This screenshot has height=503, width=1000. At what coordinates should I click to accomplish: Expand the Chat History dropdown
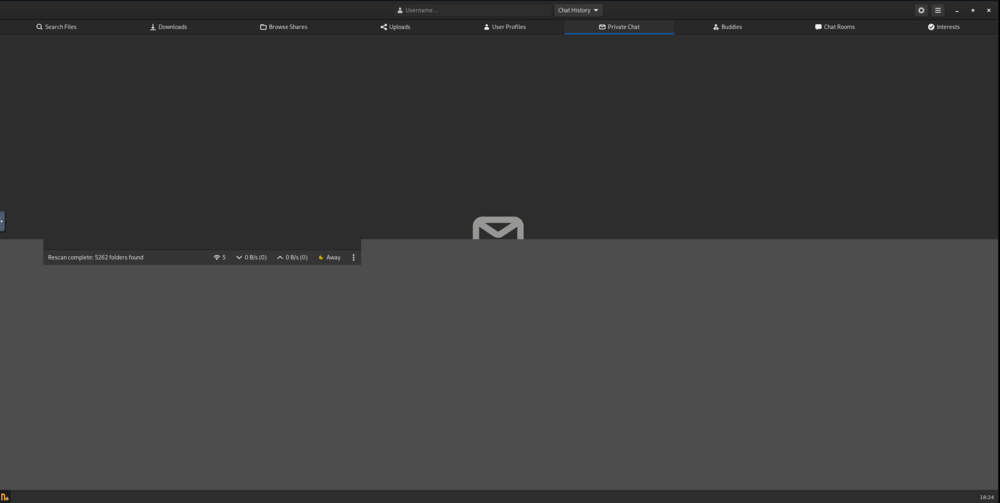(578, 10)
